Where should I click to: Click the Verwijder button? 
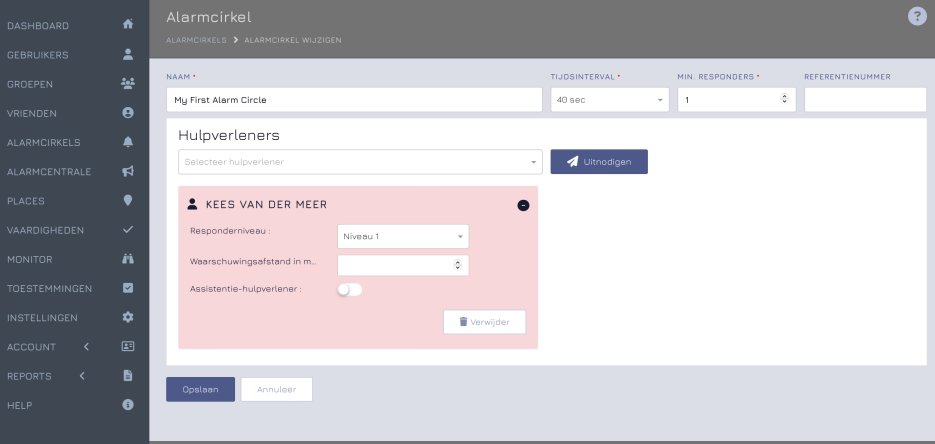point(484,322)
